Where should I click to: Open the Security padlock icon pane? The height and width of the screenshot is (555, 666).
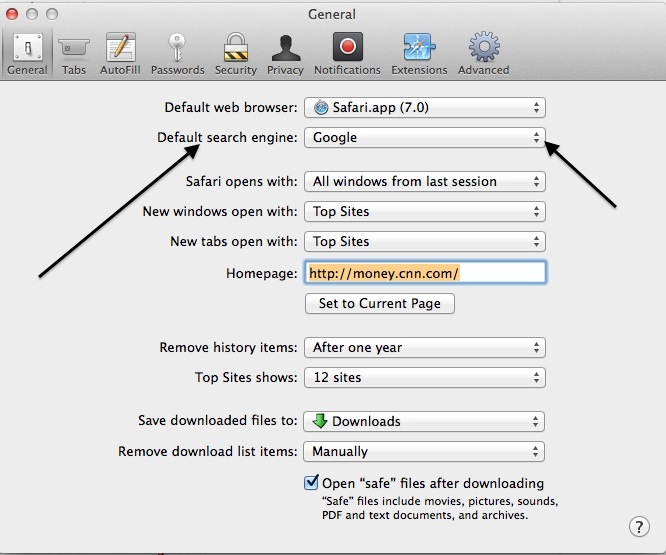click(236, 54)
